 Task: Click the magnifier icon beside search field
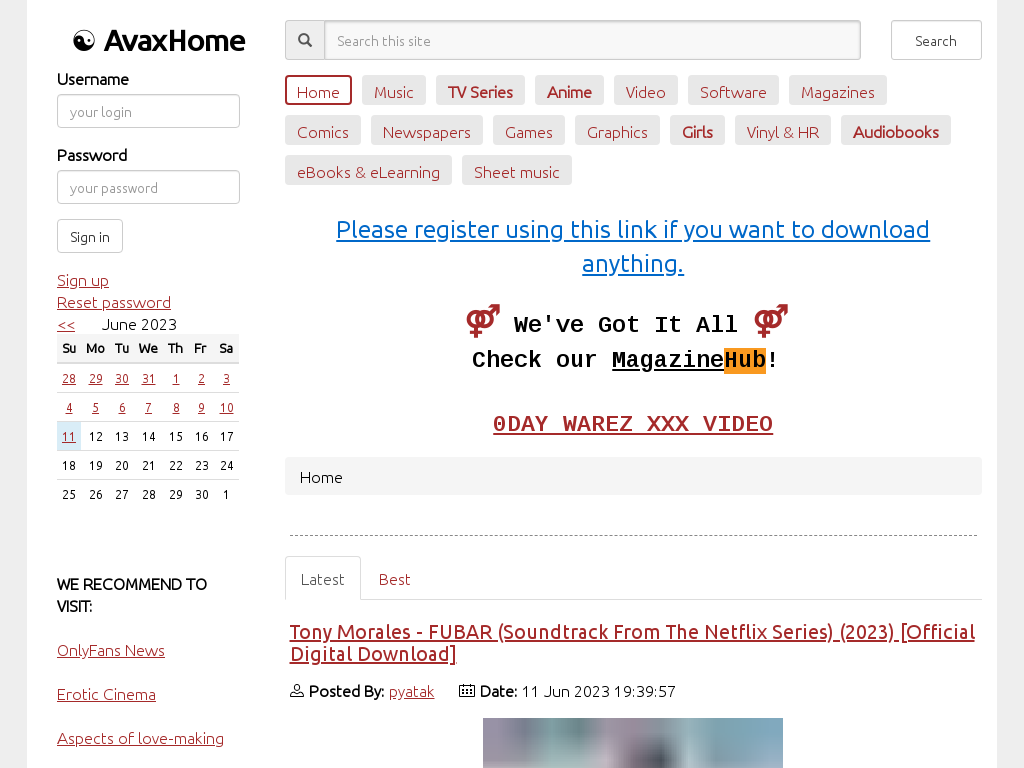305,40
